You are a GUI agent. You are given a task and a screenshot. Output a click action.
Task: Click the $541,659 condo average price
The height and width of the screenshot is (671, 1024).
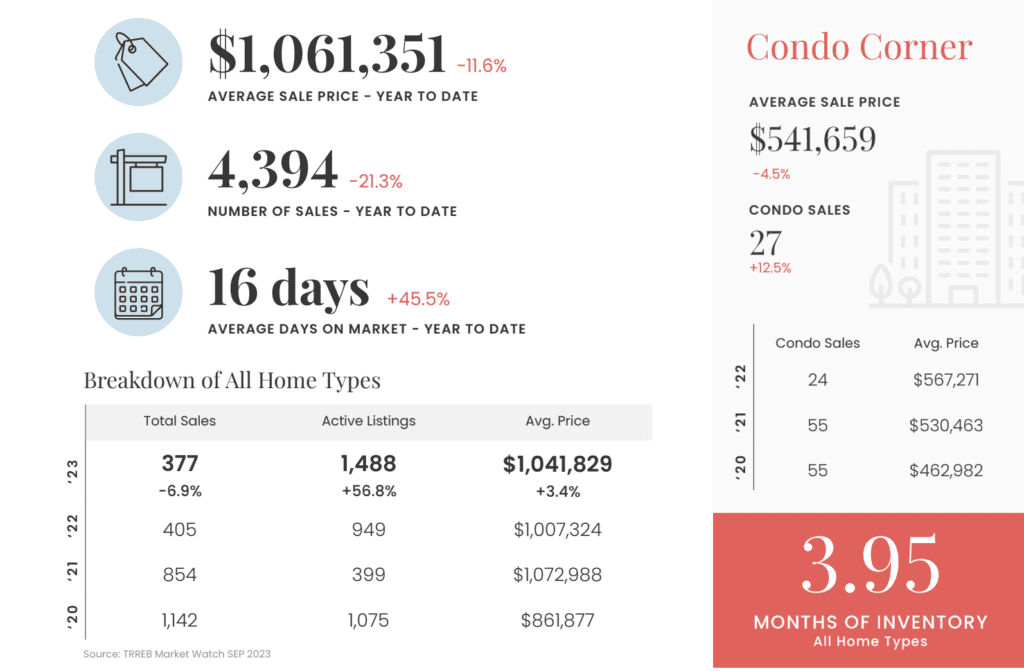[812, 139]
